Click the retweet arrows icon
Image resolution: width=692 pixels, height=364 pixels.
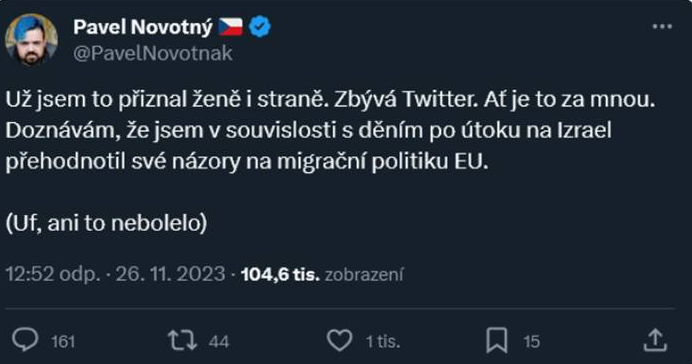[x=182, y=340]
